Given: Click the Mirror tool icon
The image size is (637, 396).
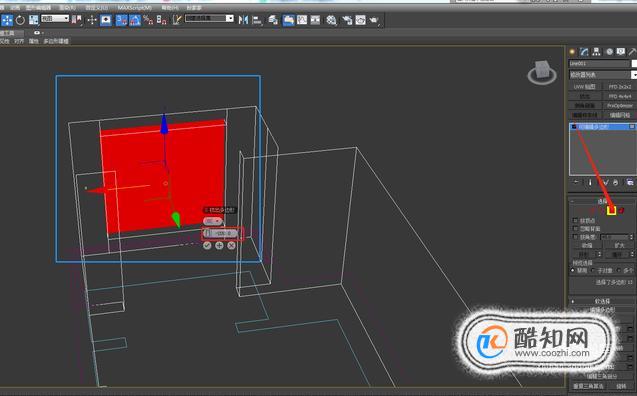Looking at the screenshot, I should click(x=243, y=19).
